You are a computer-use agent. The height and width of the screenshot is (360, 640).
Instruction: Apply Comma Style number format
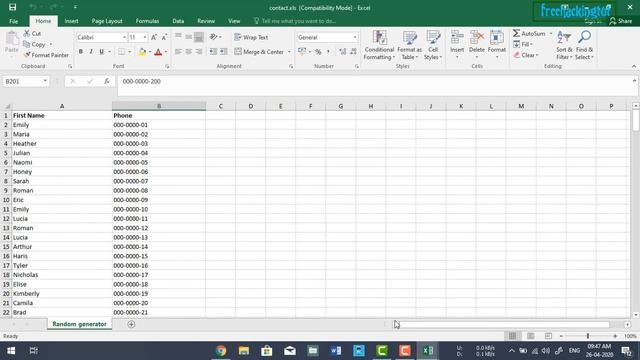click(x=328, y=52)
